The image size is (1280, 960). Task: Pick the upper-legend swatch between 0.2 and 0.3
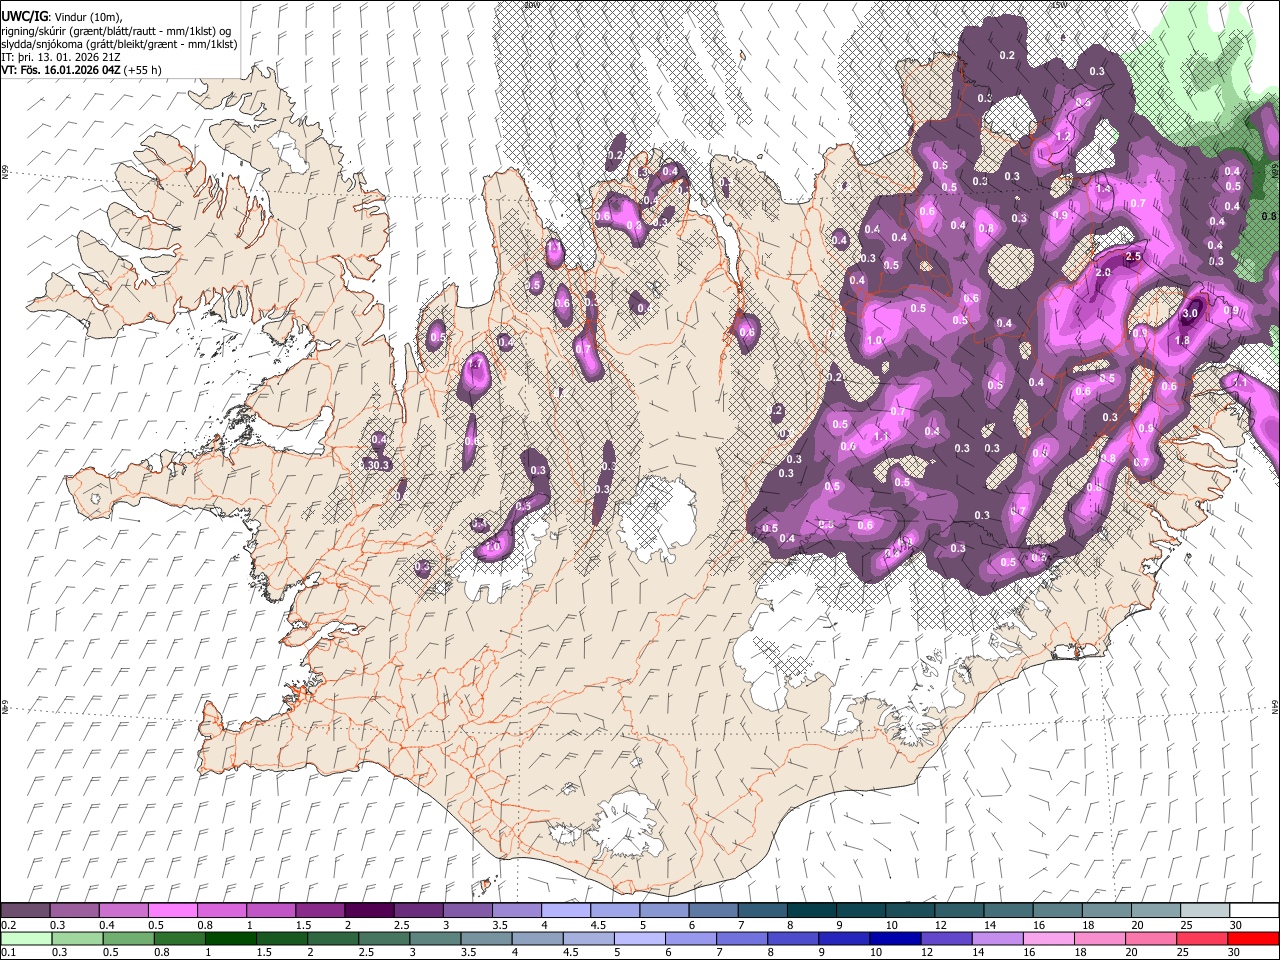pyautogui.click(x=24, y=911)
